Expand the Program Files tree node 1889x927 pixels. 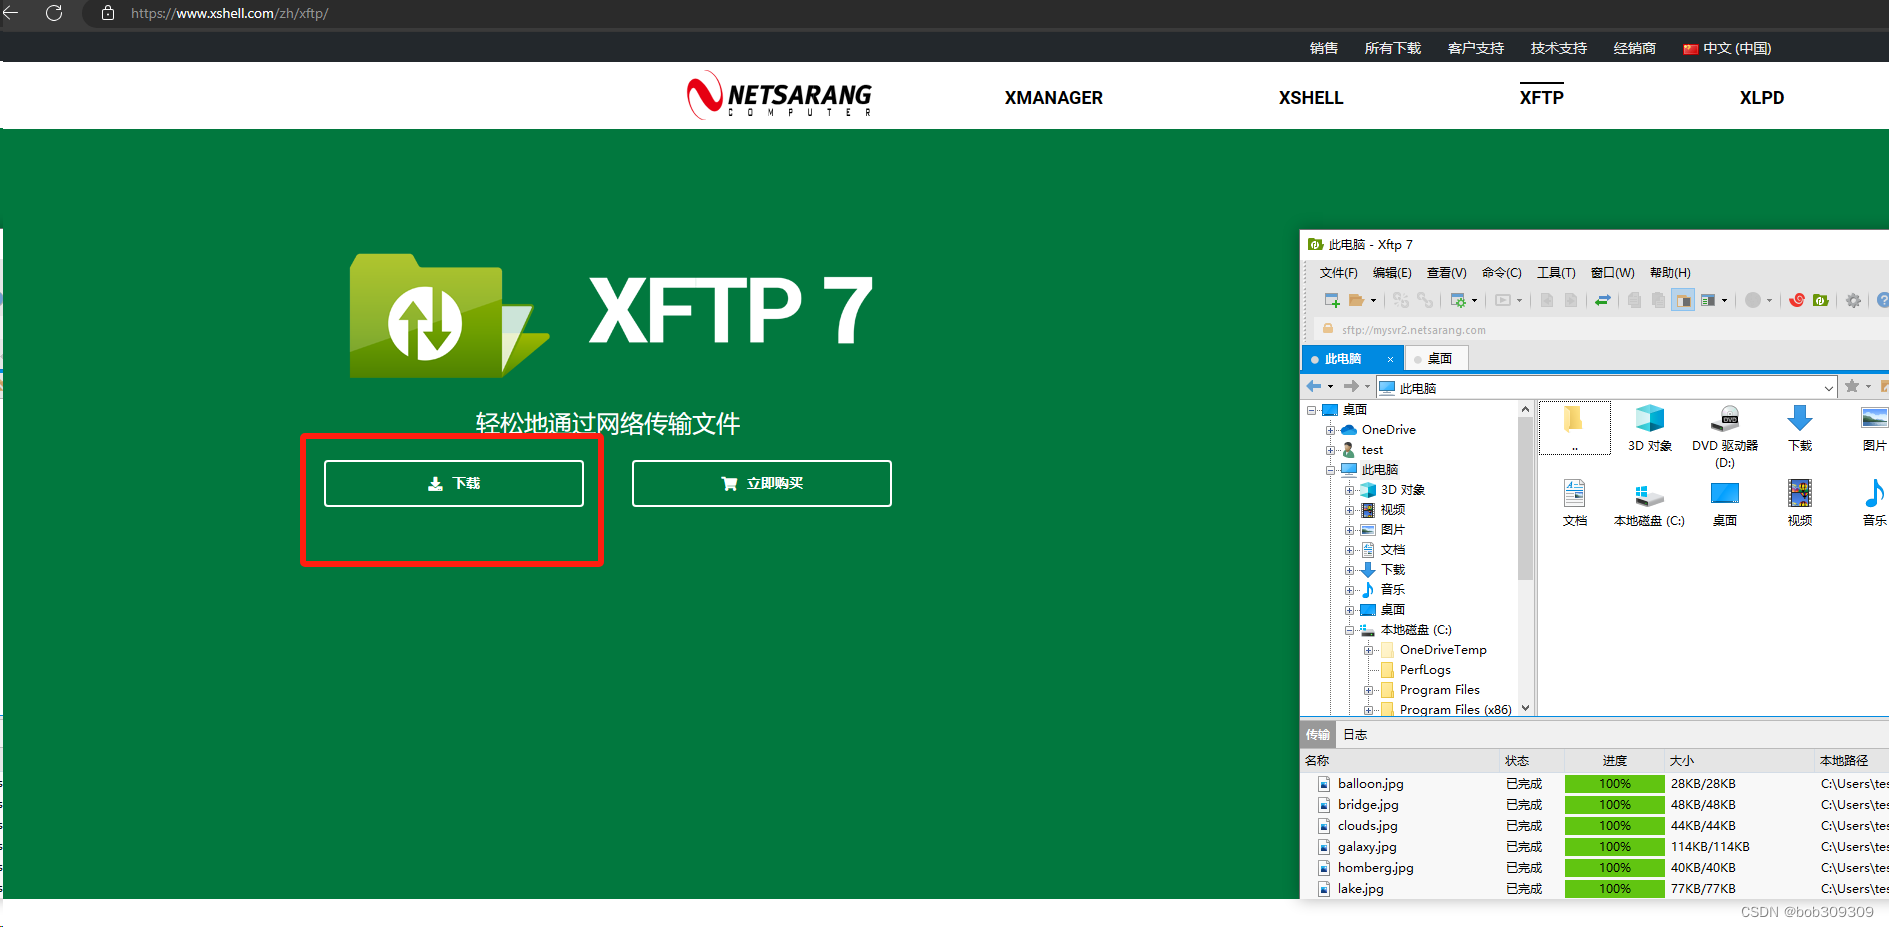coord(1369,690)
